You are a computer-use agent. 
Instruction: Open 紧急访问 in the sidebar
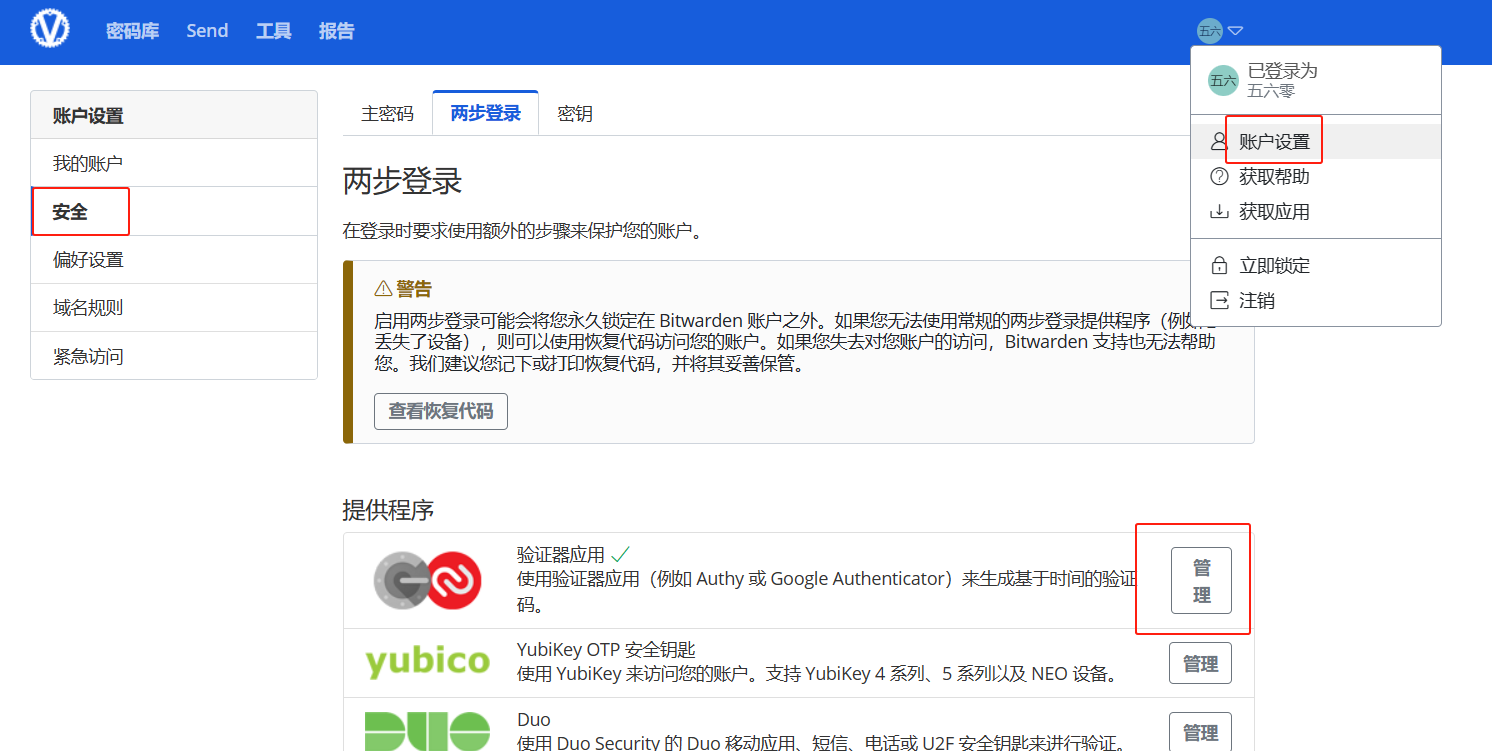pos(174,356)
